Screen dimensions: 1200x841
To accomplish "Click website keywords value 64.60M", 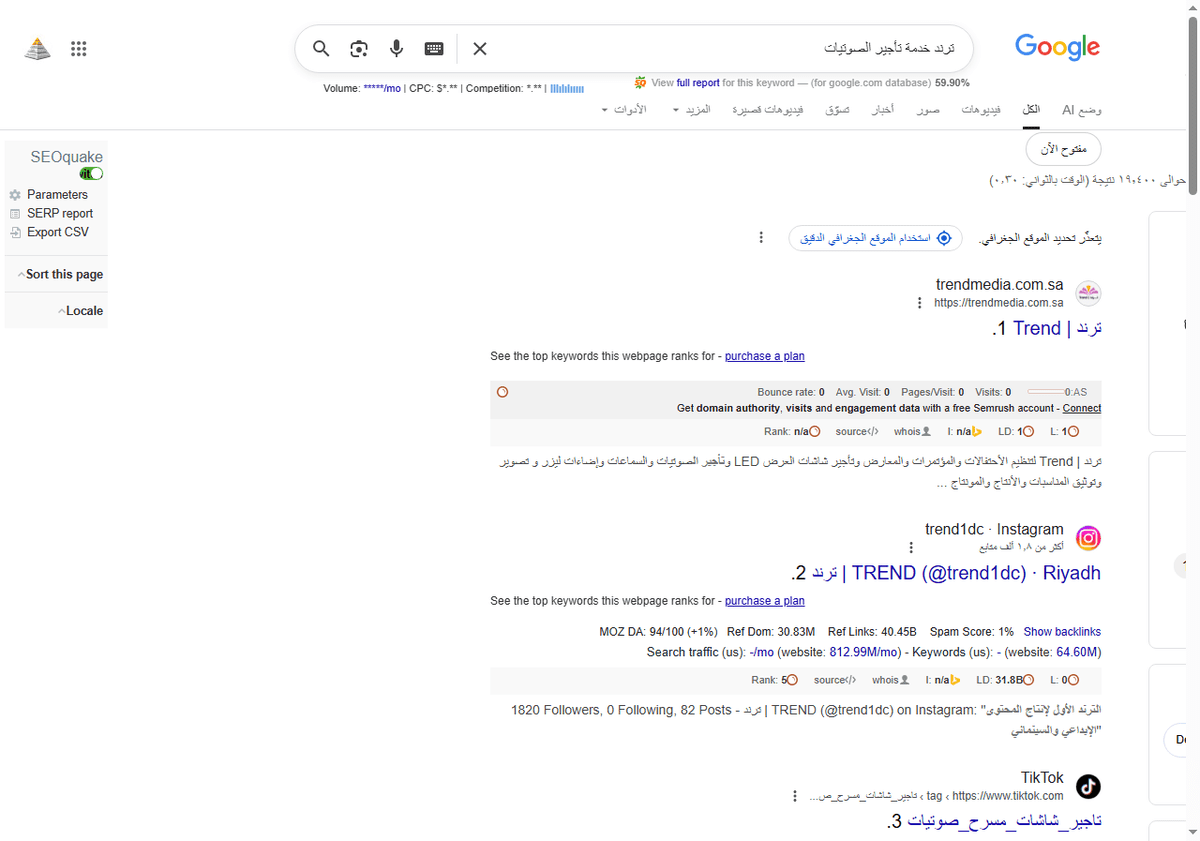I will [1078, 652].
